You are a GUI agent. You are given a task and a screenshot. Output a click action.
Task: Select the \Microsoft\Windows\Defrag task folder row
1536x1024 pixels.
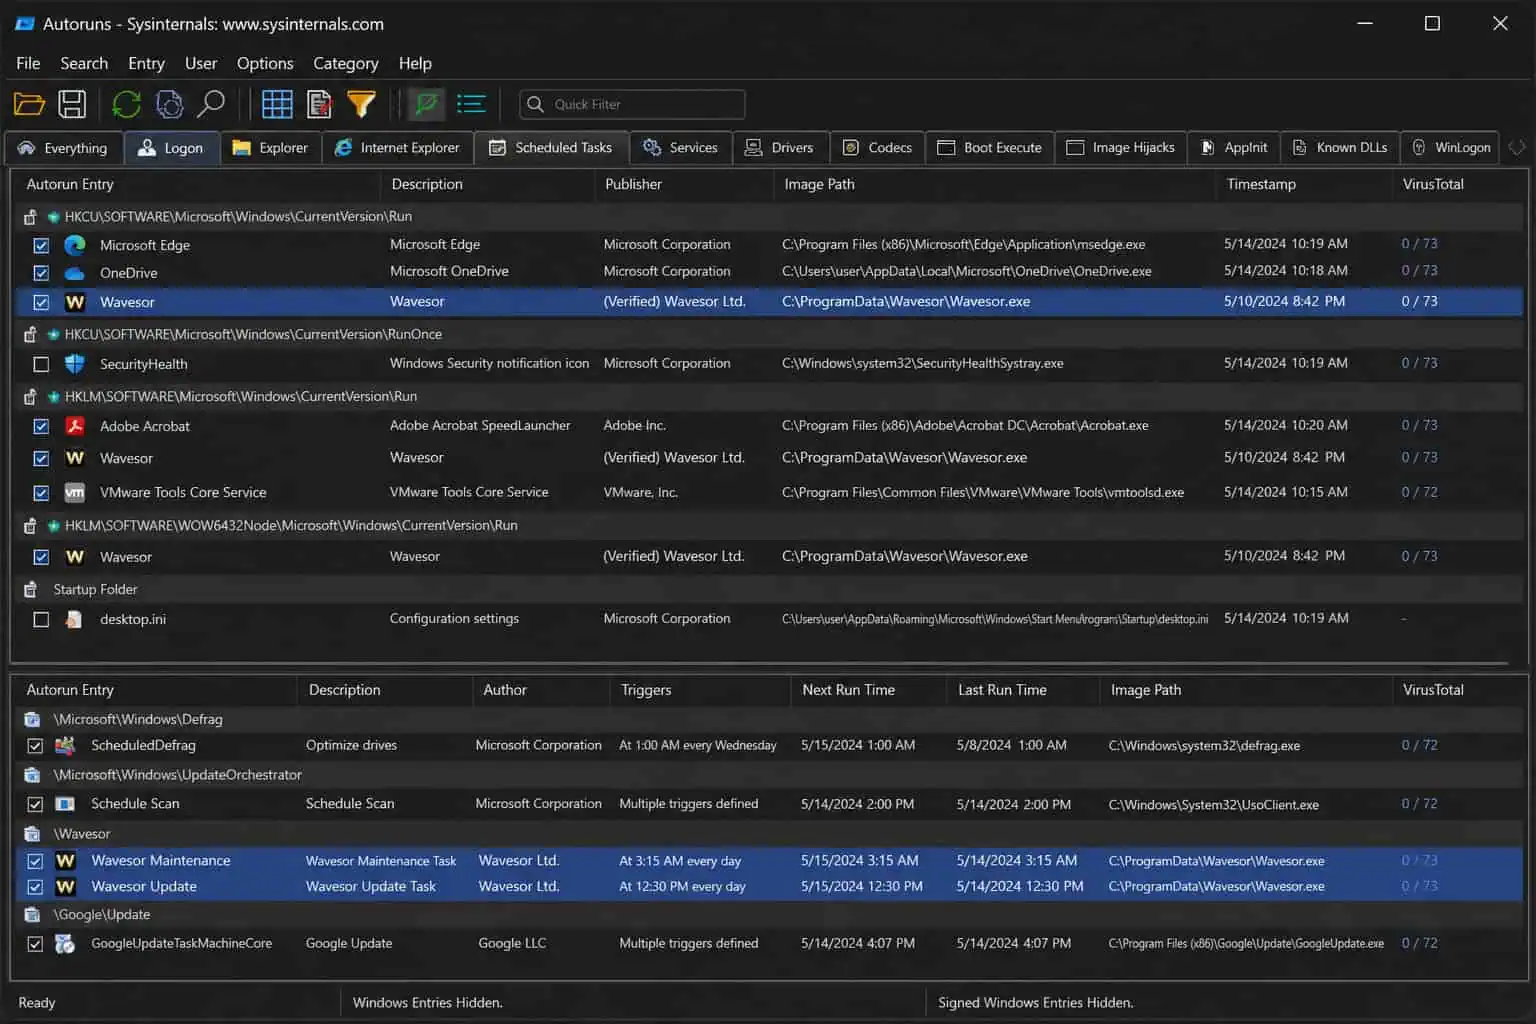(x=768, y=719)
